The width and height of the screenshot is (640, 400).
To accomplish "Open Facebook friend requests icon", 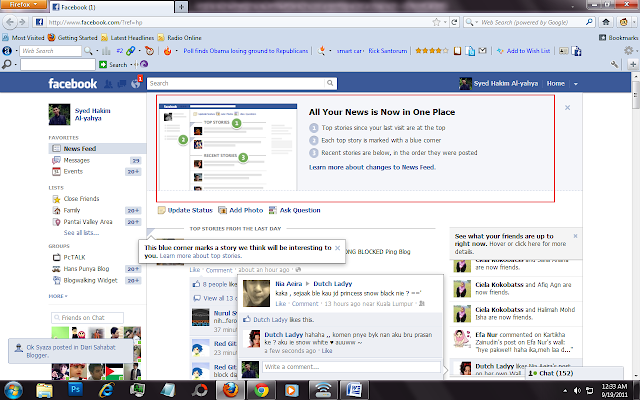I will pyautogui.click(x=108, y=84).
